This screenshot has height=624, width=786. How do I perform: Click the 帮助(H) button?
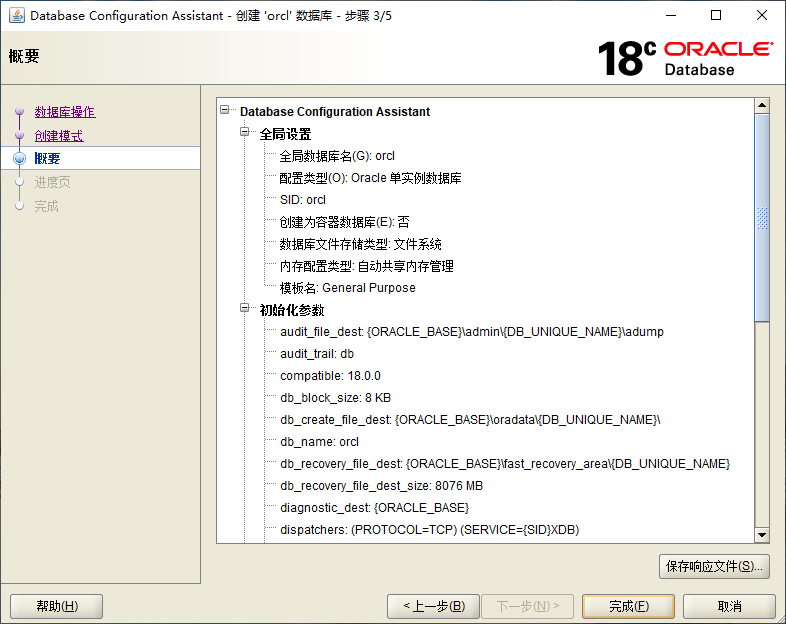(57, 606)
